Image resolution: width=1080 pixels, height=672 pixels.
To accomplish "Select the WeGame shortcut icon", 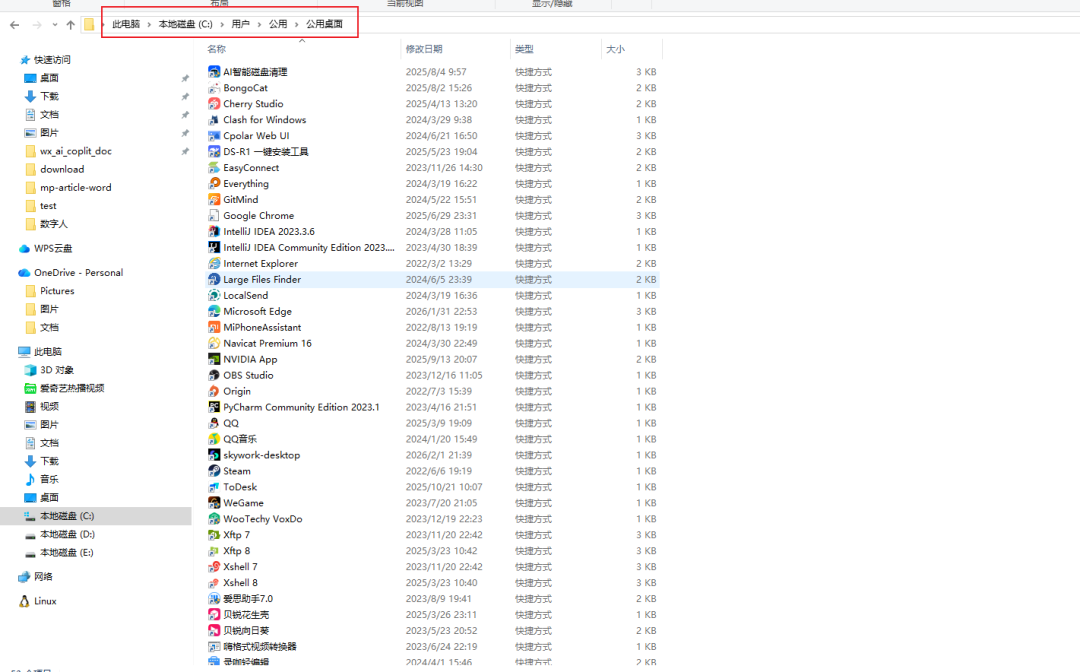I will 214,503.
